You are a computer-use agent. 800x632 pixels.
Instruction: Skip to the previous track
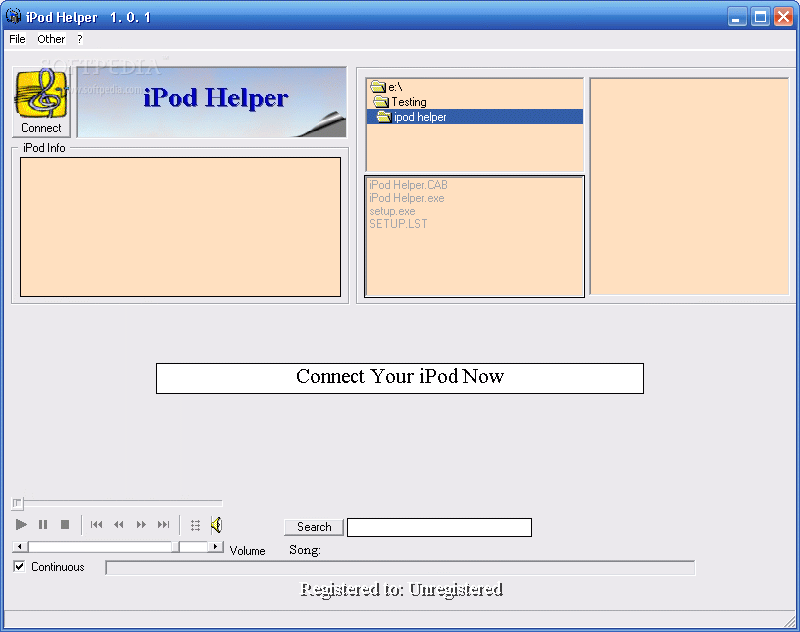pos(97,525)
